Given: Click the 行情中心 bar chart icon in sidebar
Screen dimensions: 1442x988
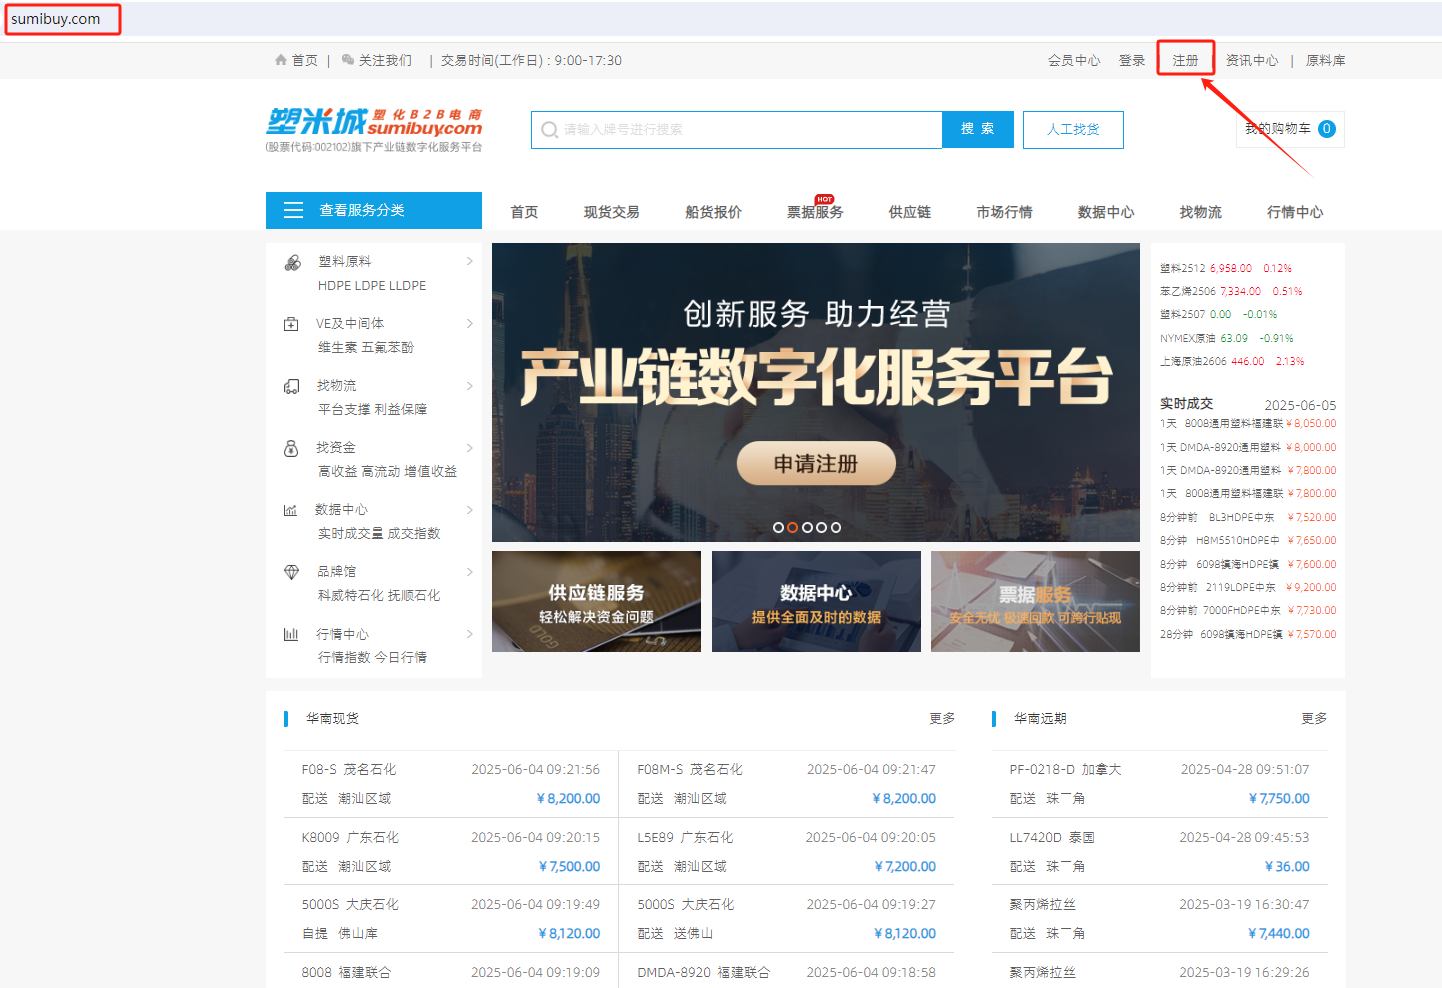Looking at the screenshot, I should (x=291, y=634).
